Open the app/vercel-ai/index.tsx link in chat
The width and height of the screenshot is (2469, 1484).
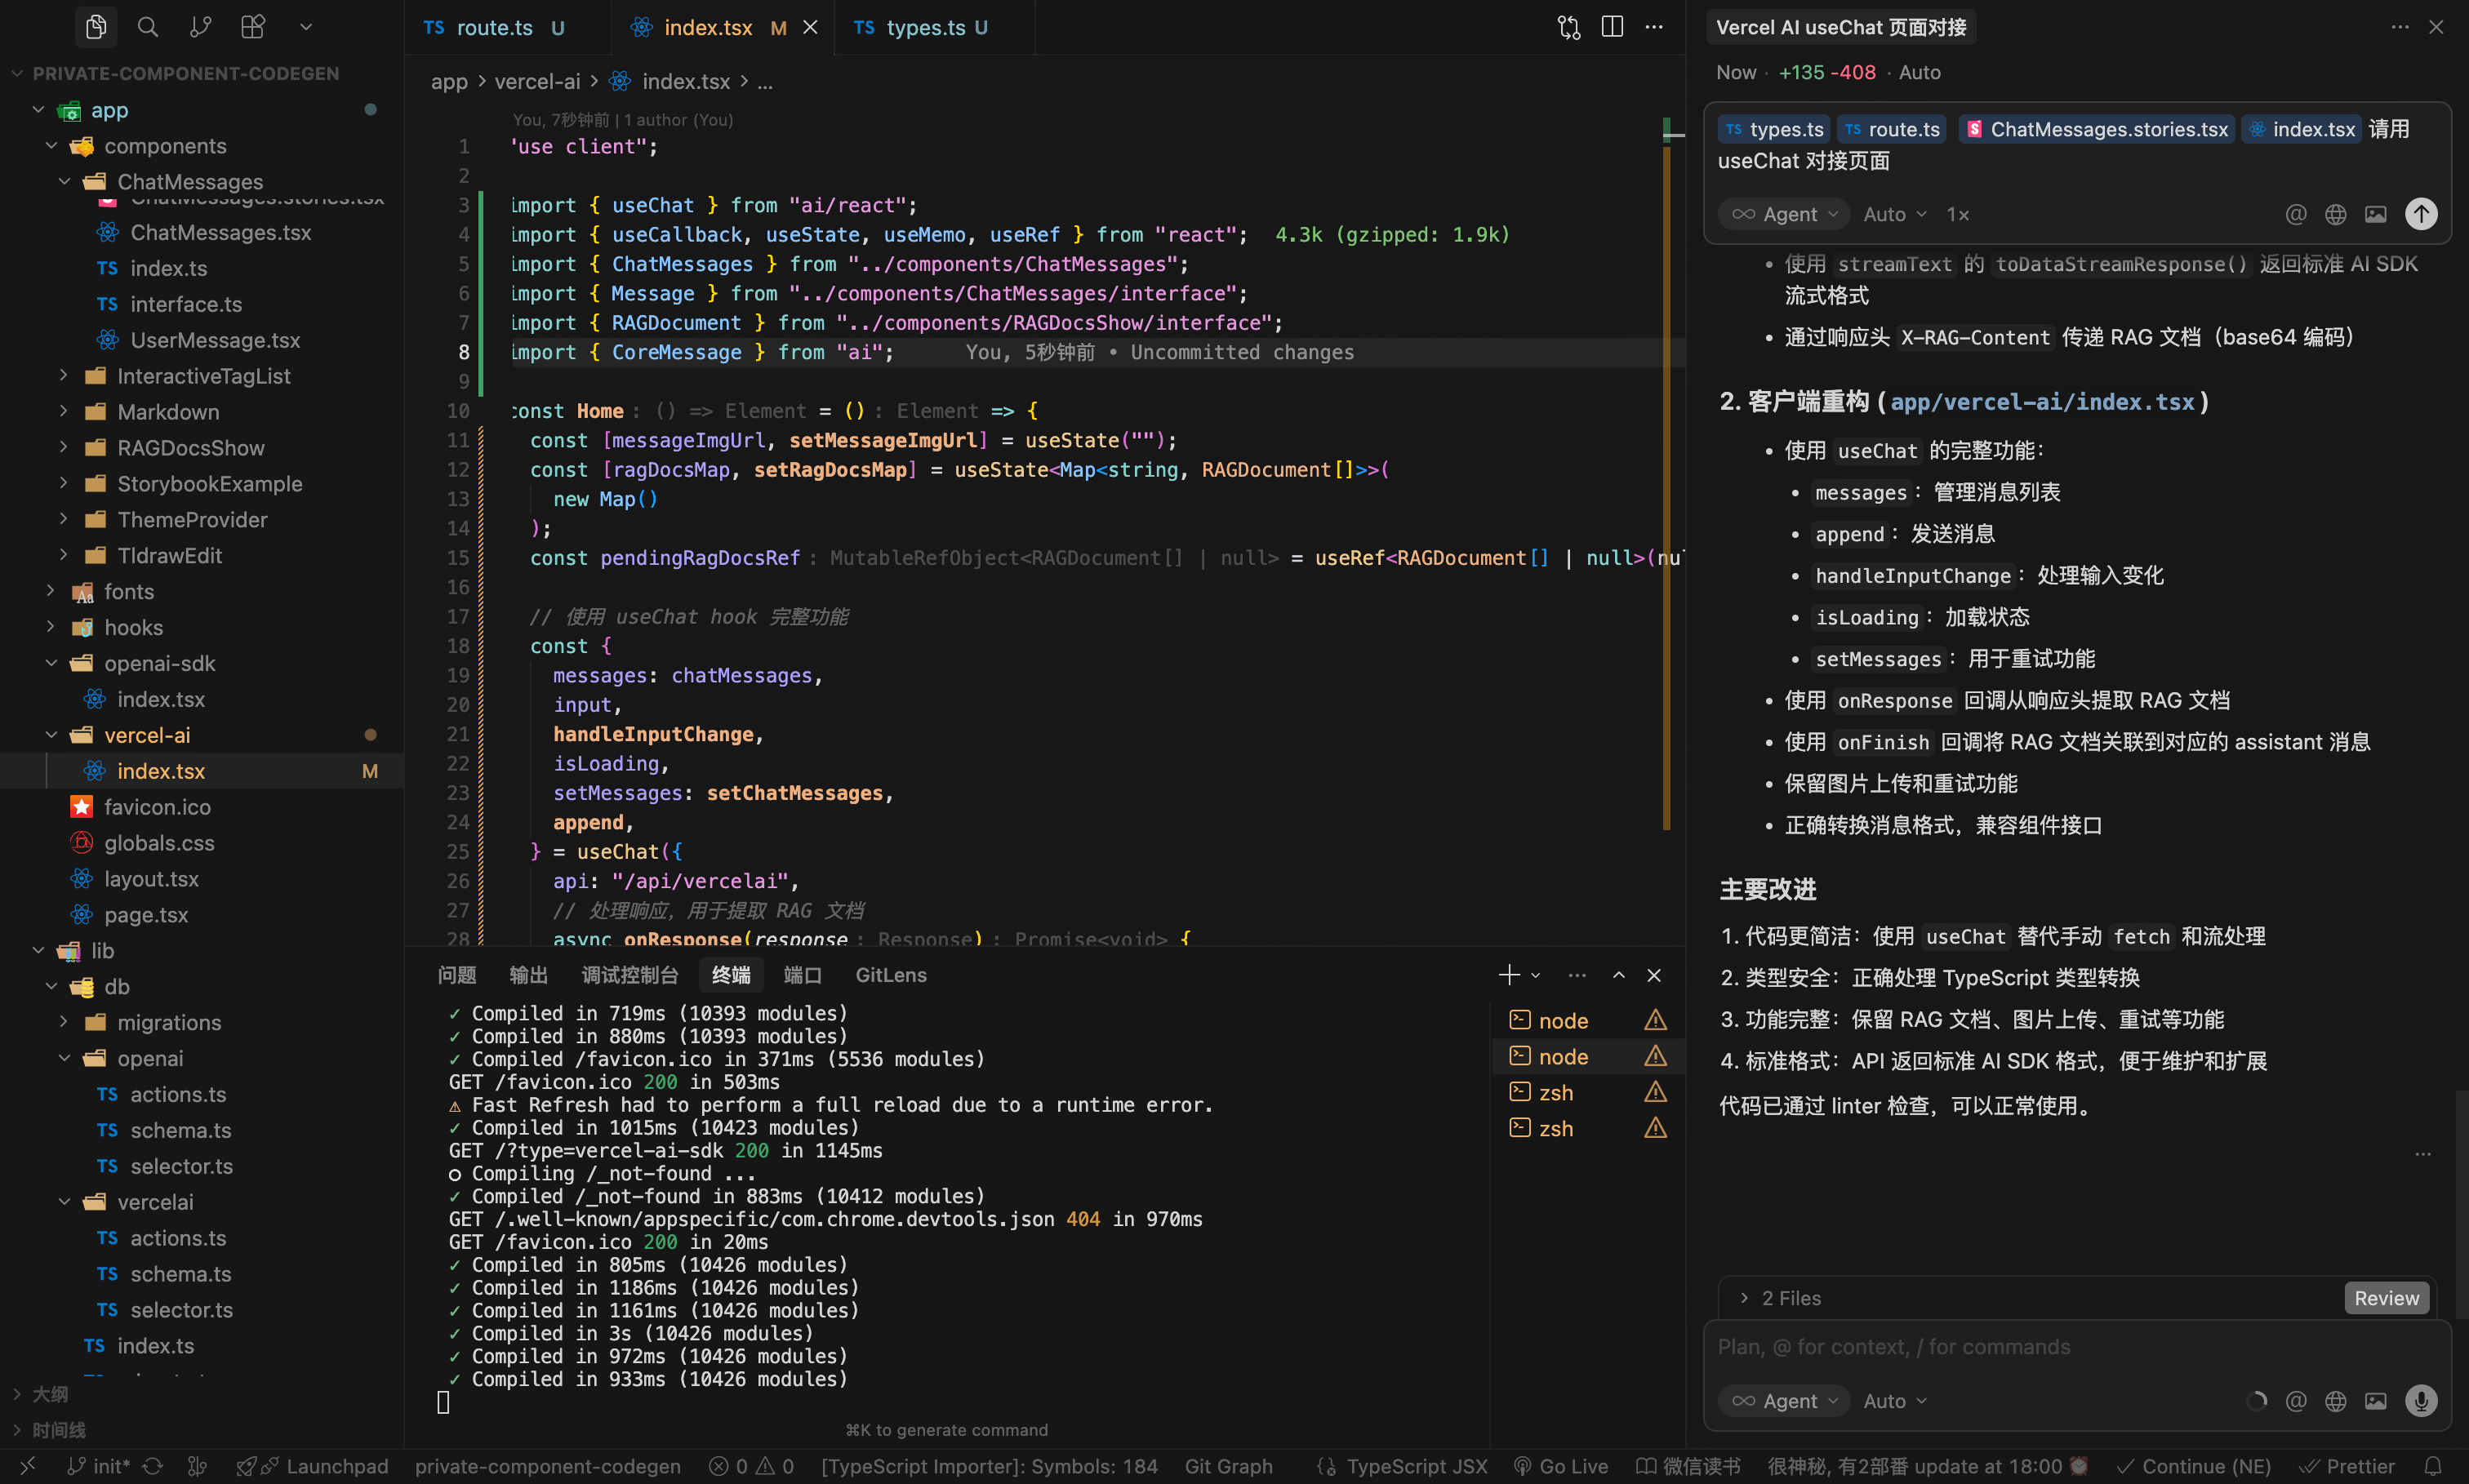point(2042,402)
